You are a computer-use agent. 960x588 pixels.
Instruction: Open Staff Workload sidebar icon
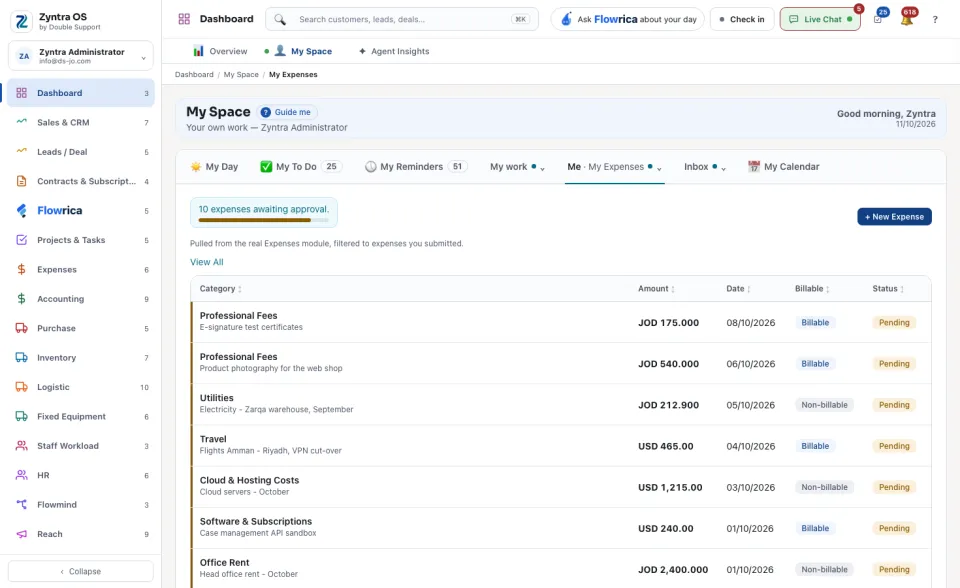click(21, 446)
